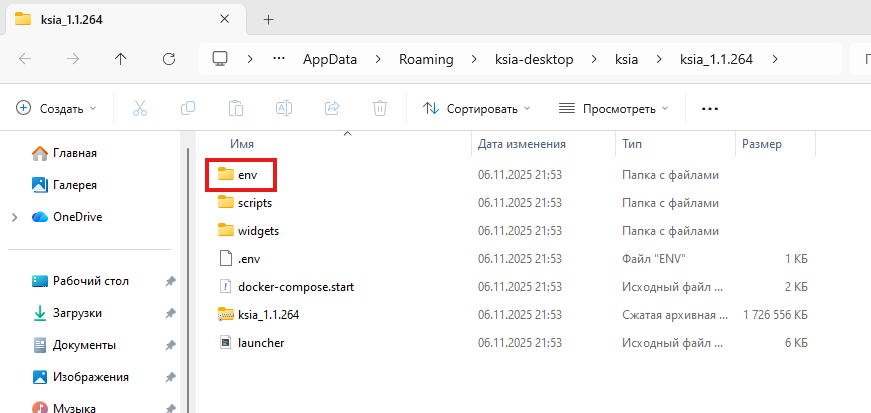Click the Paste clipboard icon
The height and width of the screenshot is (413, 871).
(236, 108)
